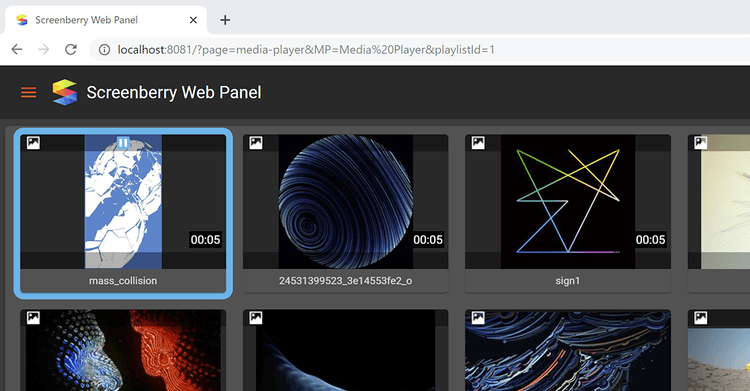Open a new browser tab

click(x=225, y=20)
